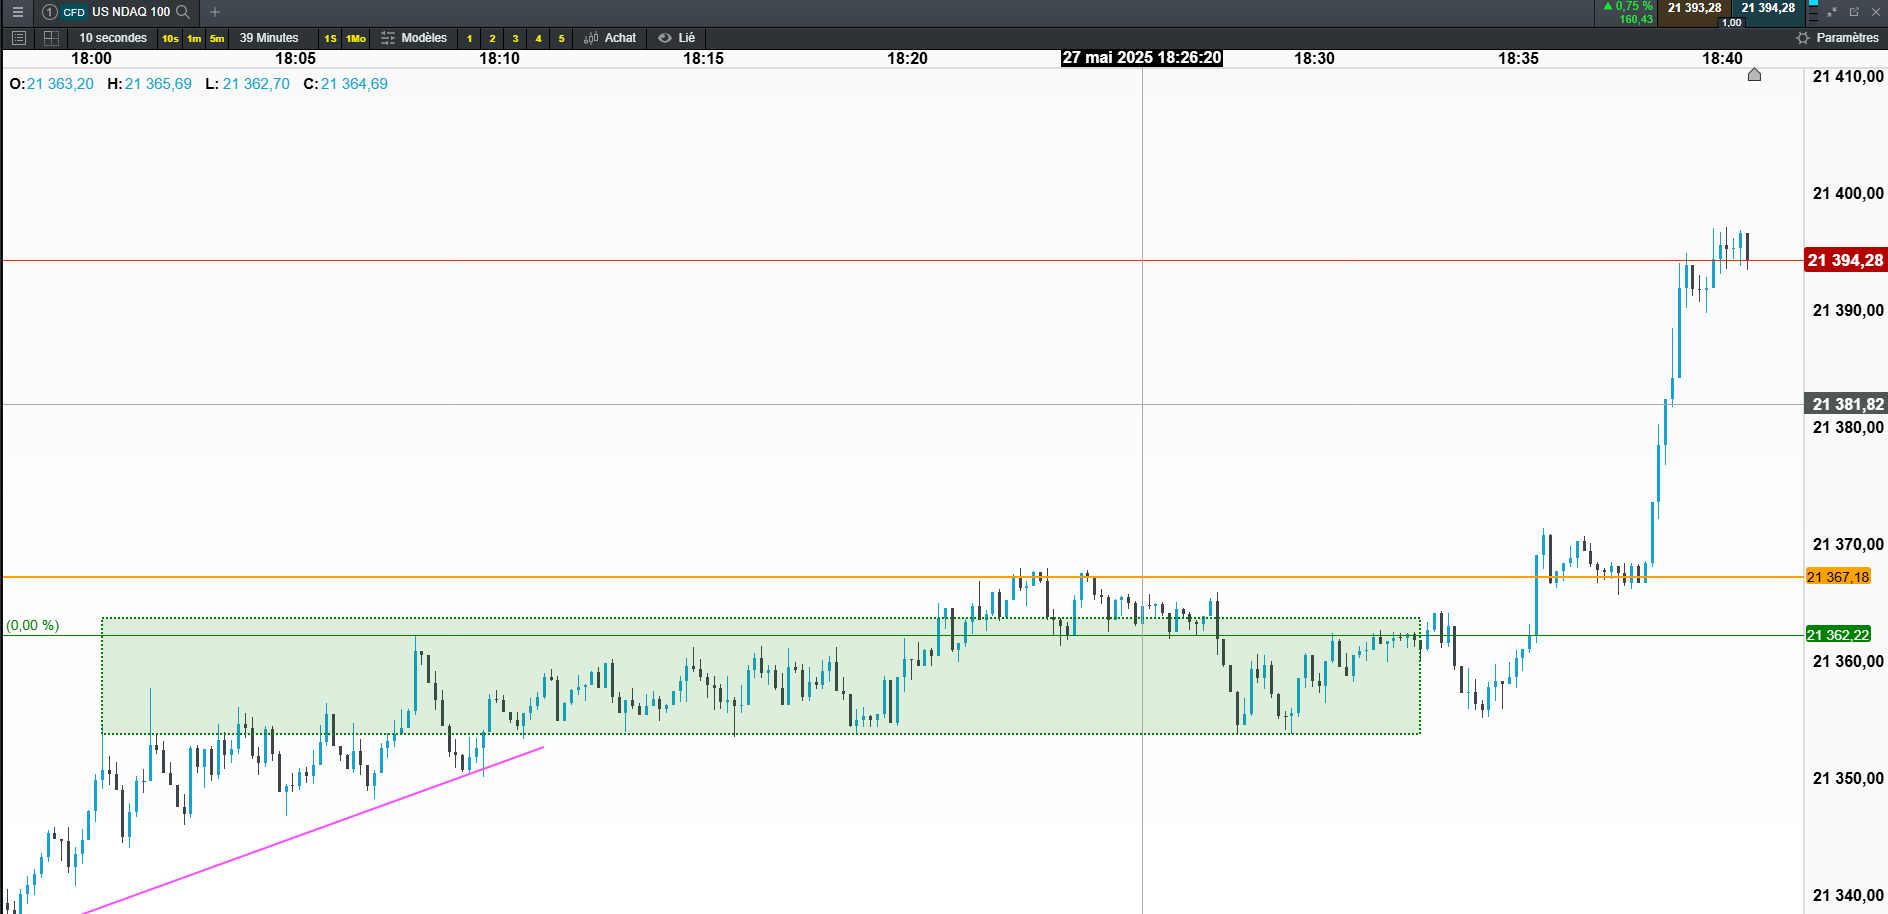This screenshot has height=914, width=1888.
Task: Select the orange 21 367,18 price label
Action: 1838,577
